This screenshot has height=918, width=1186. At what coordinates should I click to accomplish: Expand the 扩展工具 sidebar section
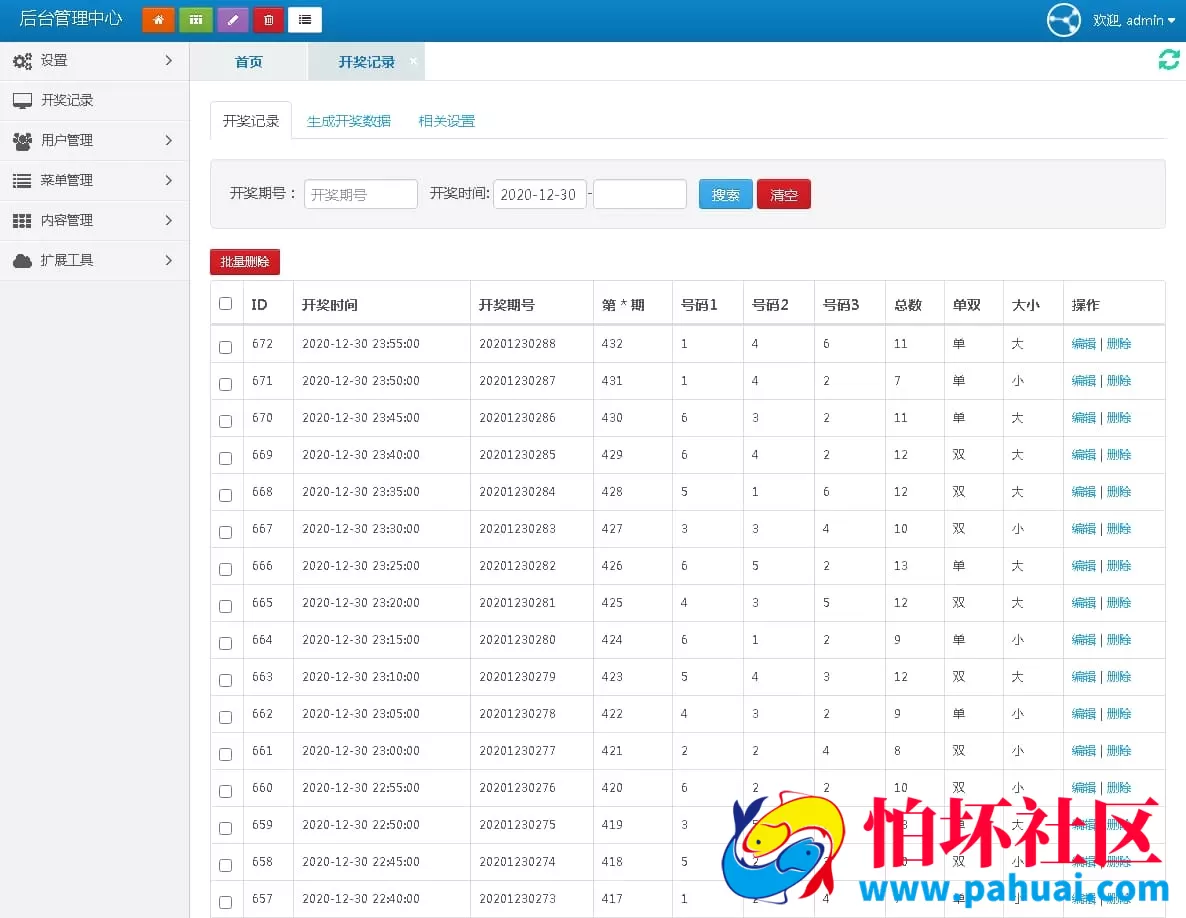point(94,260)
